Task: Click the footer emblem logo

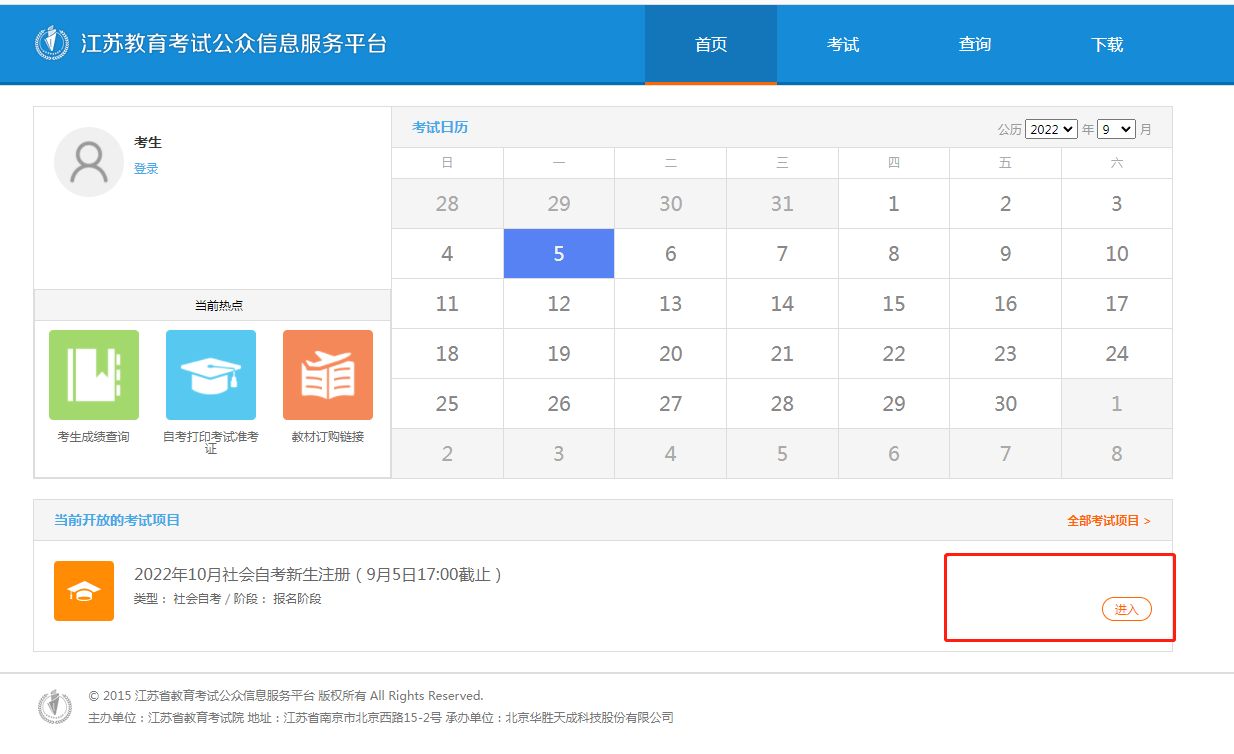Action: 55,706
